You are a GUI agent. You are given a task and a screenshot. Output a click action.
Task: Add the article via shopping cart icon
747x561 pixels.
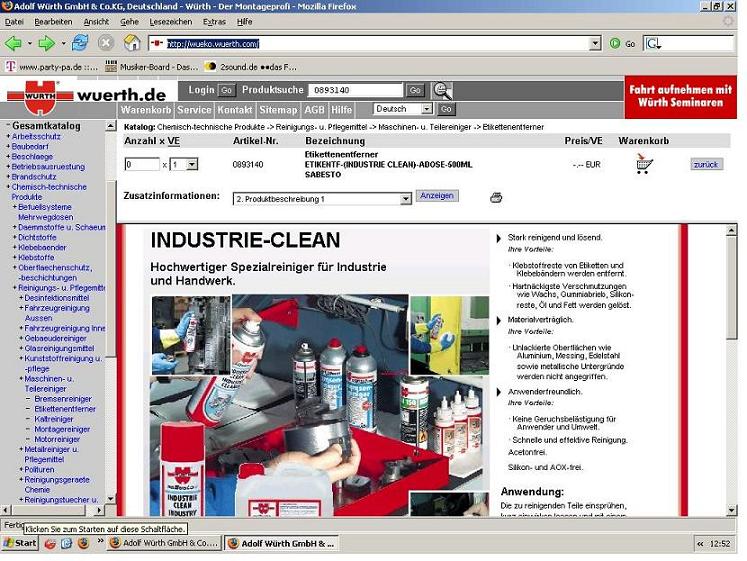tap(644, 164)
